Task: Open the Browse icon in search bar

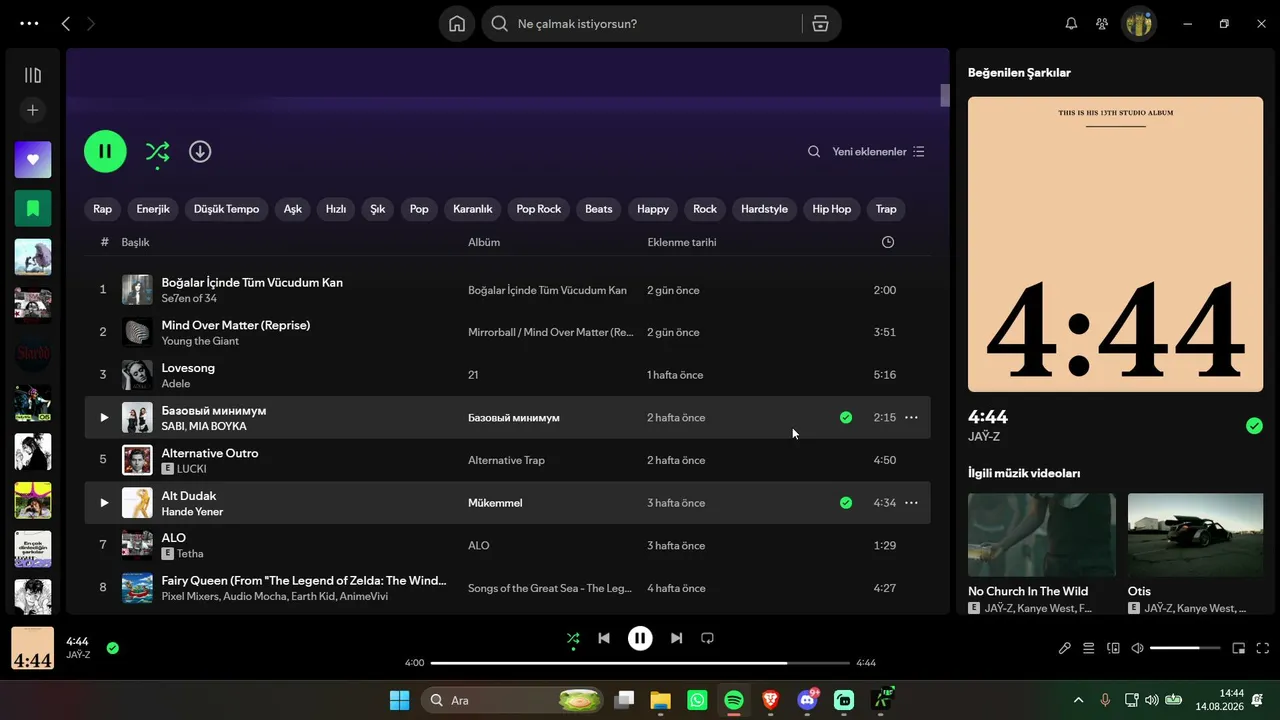Action: click(820, 24)
